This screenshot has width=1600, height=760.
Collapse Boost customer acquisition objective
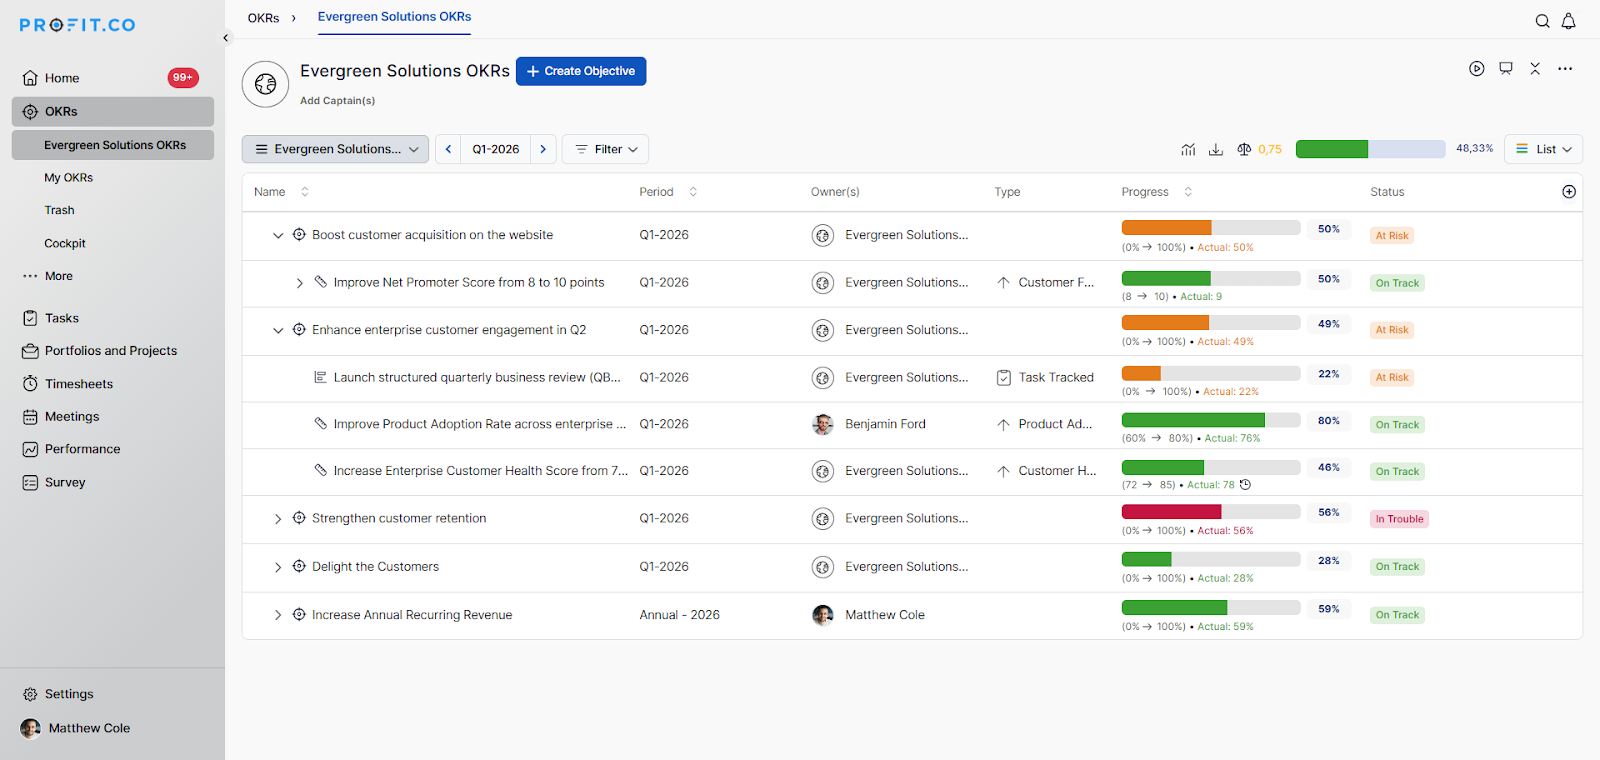[x=278, y=236]
